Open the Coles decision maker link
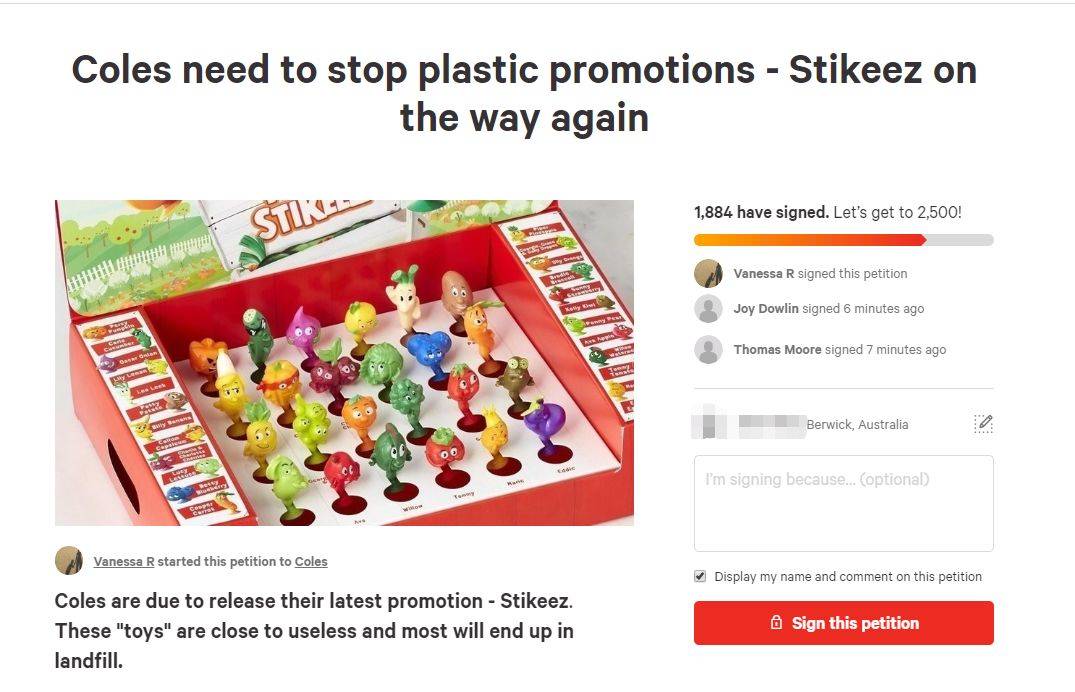 click(311, 562)
